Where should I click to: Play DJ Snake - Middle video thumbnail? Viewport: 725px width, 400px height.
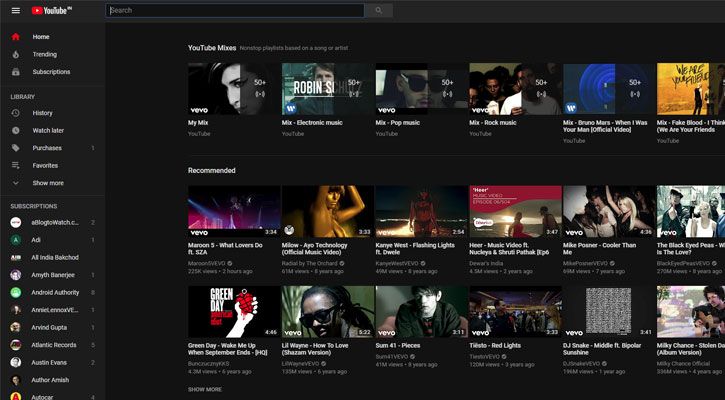pos(609,312)
